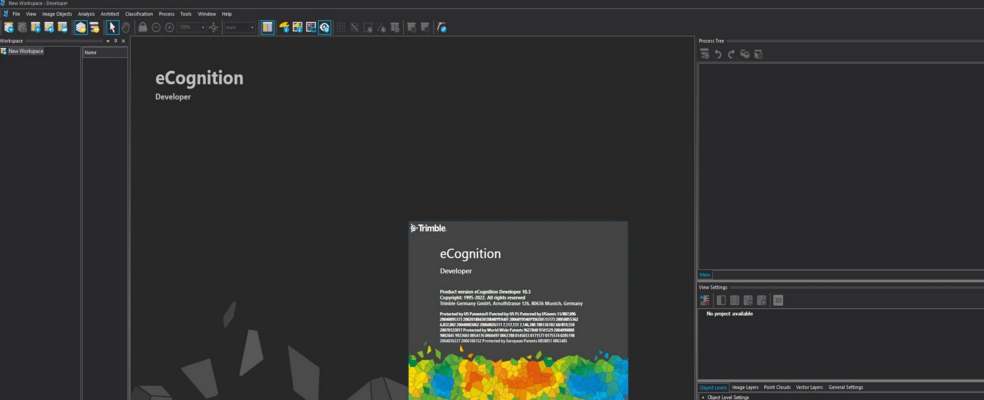Click the greyed-out workspace icon beside Create New Workspace
This screenshot has height=400, width=984.
point(22,27)
